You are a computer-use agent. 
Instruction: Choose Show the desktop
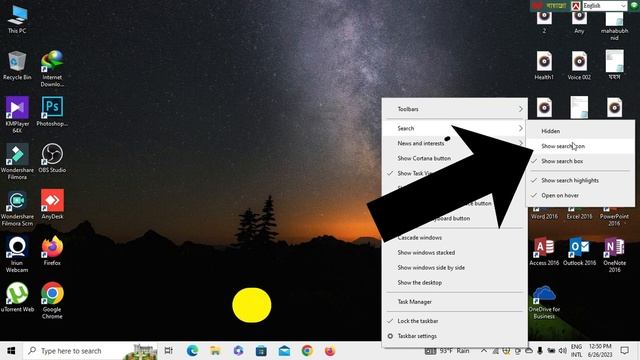pyautogui.click(x=455, y=283)
